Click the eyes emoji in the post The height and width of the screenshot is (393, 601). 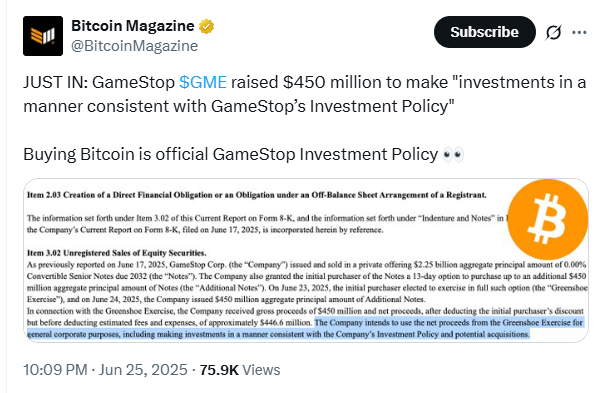[x=453, y=155]
